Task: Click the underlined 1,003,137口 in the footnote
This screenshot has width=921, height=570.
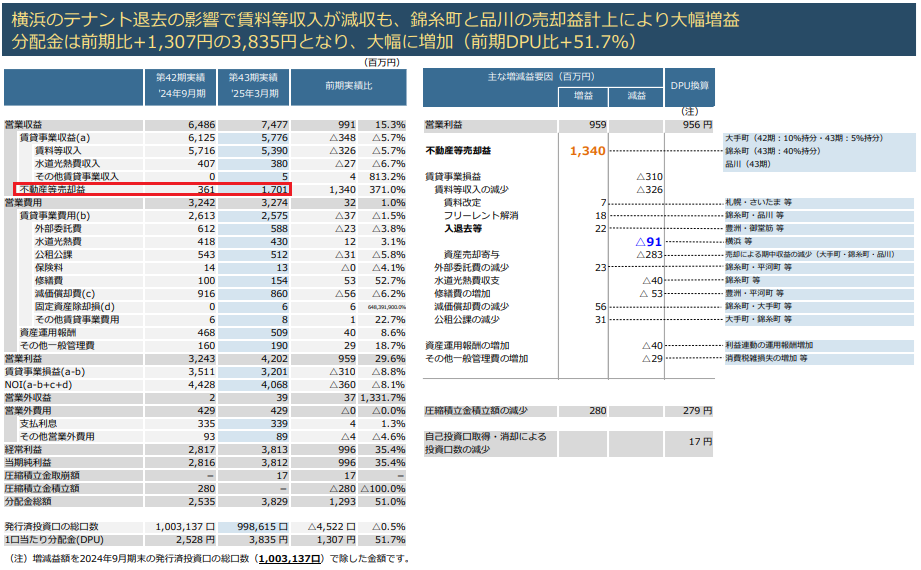Action: point(290,558)
